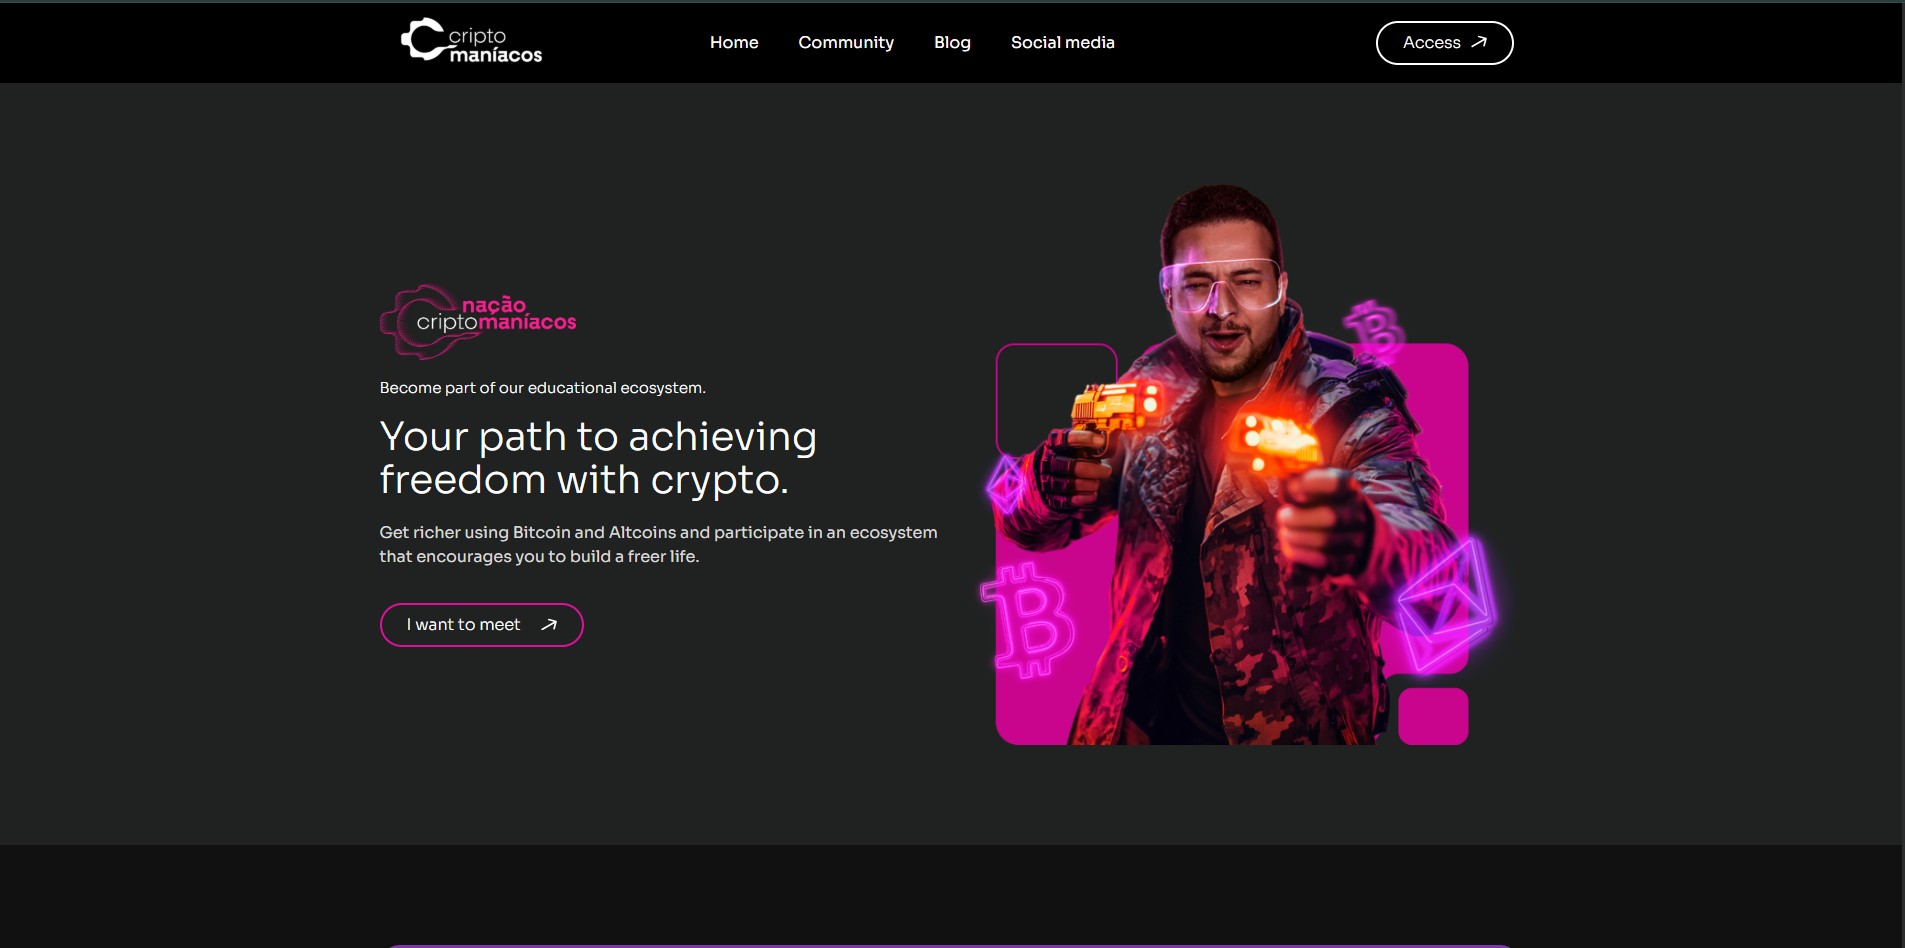Click the arrow icon beside 'I want to meet'
Viewport: 1905px width, 948px height.
[548, 625]
